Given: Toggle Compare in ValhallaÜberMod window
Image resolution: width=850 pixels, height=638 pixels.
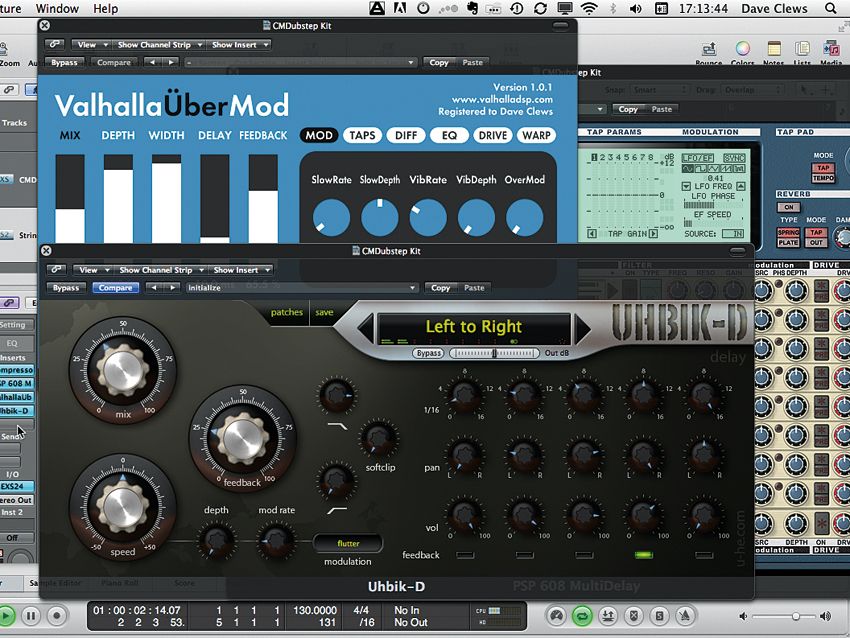Looking at the screenshot, I should coord(114,62).
